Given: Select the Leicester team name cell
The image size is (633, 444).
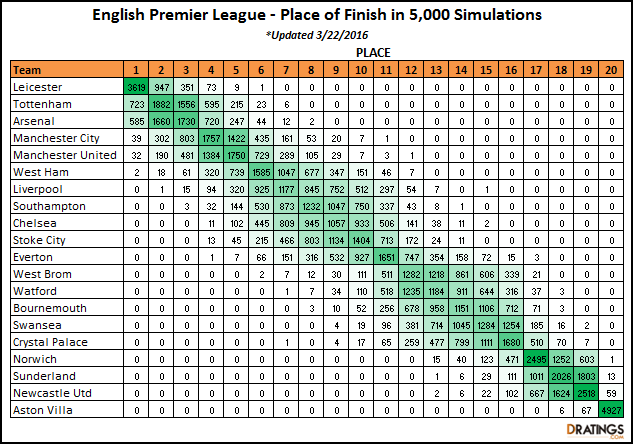Looking at the screenshot, I should click(x=65, y=87).
